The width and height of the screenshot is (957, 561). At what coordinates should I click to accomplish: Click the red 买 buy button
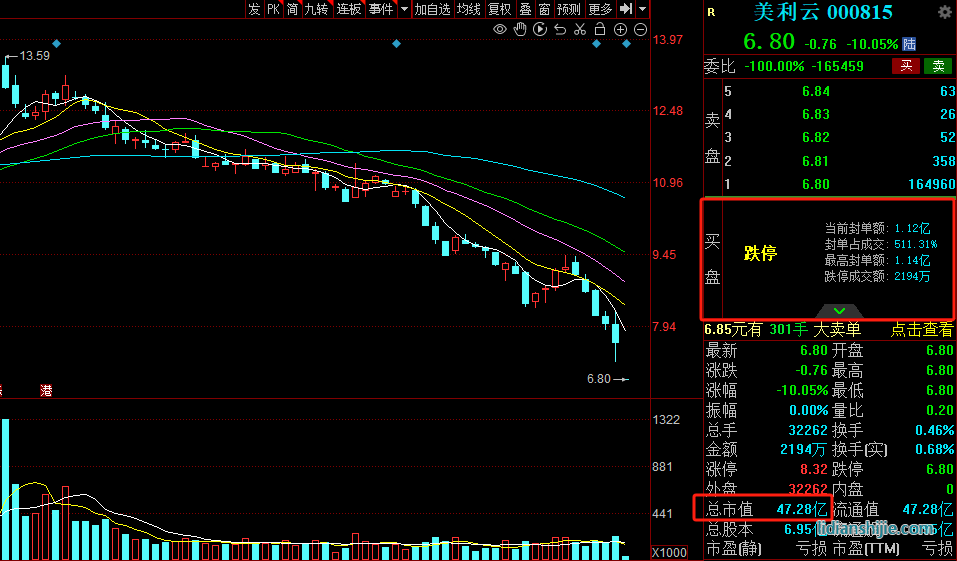point(906,66)
